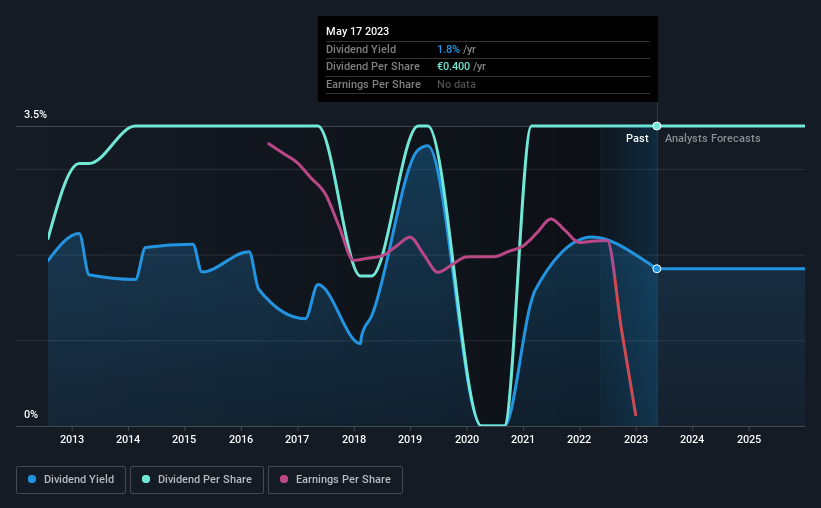
Task: Click the Analysts Forecasts label
Action: click(x=713, y=138)
